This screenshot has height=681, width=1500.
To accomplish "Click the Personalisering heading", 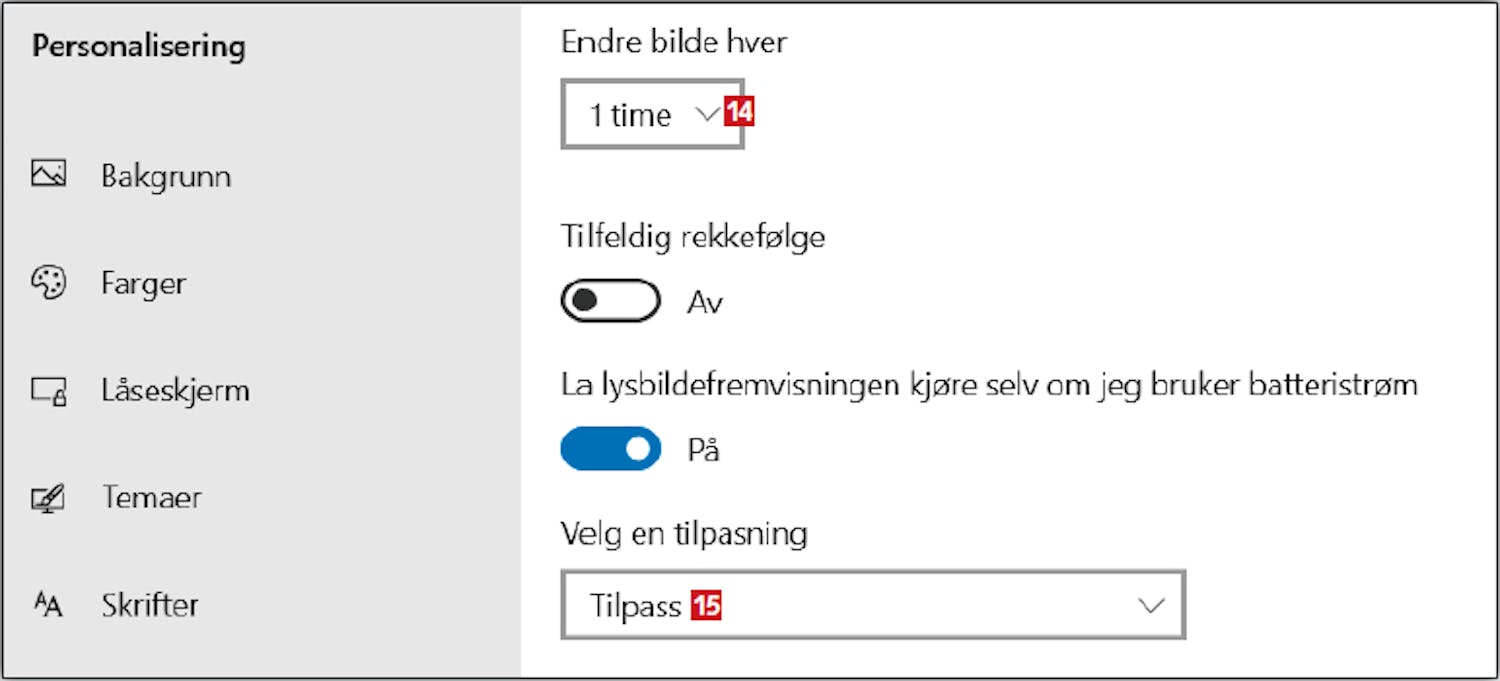I will click(x=138, y=47).
